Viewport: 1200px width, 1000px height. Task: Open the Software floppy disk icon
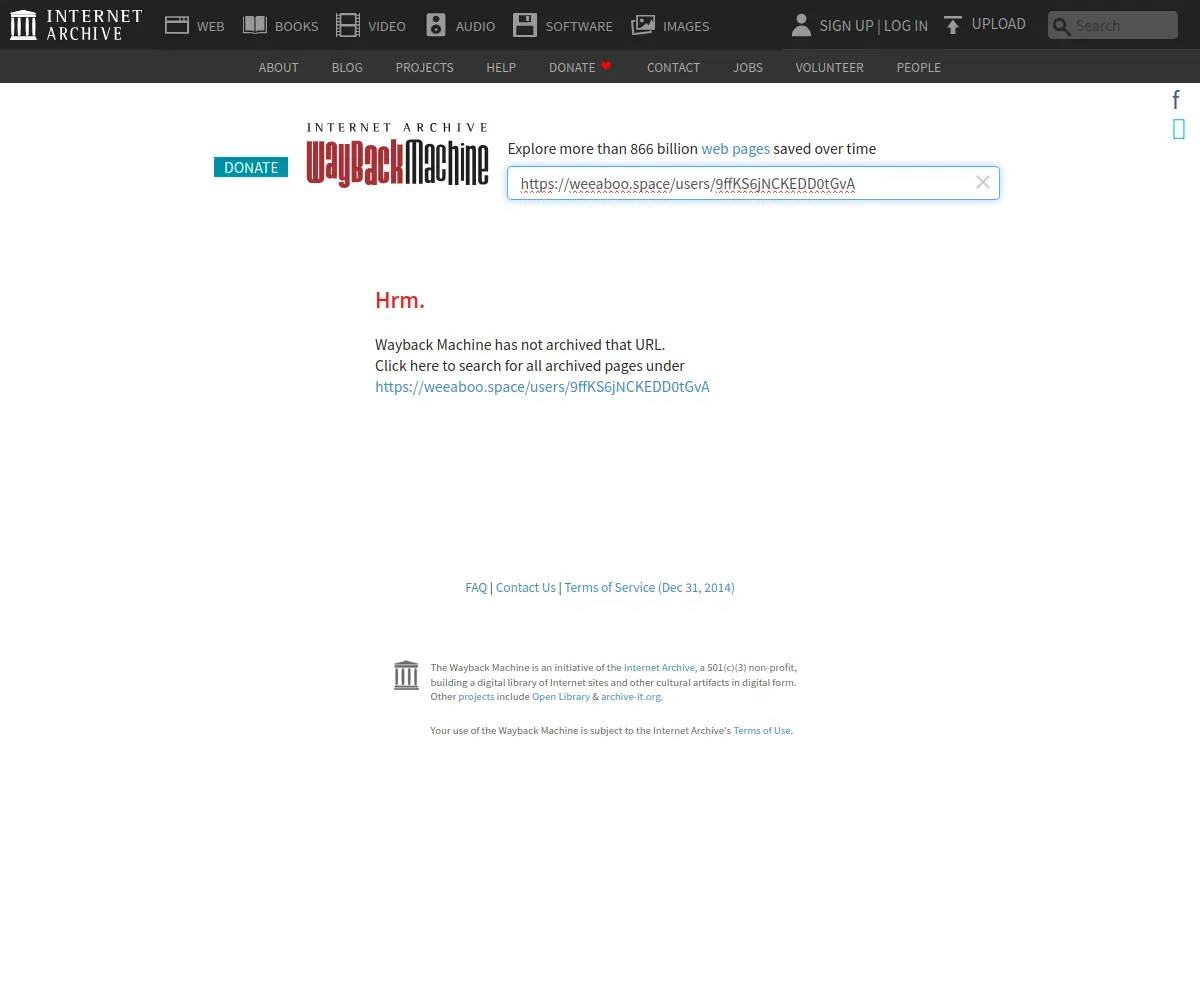coord(525,25)
